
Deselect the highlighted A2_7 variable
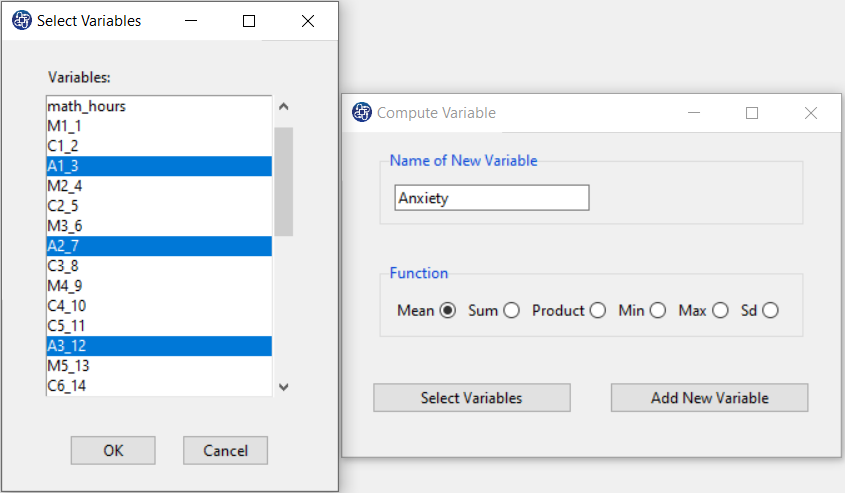pos(159,246)
